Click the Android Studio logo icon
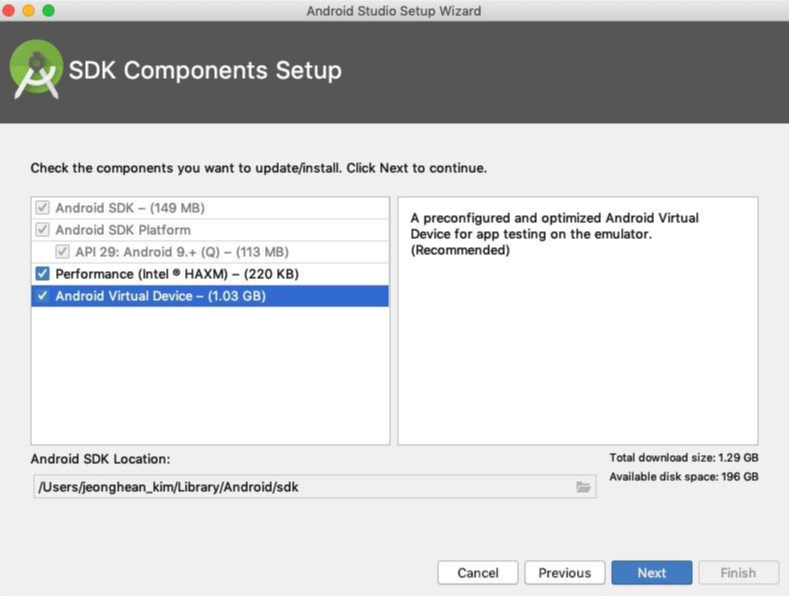This screenshot has height=596, width=789. (36, 69)
